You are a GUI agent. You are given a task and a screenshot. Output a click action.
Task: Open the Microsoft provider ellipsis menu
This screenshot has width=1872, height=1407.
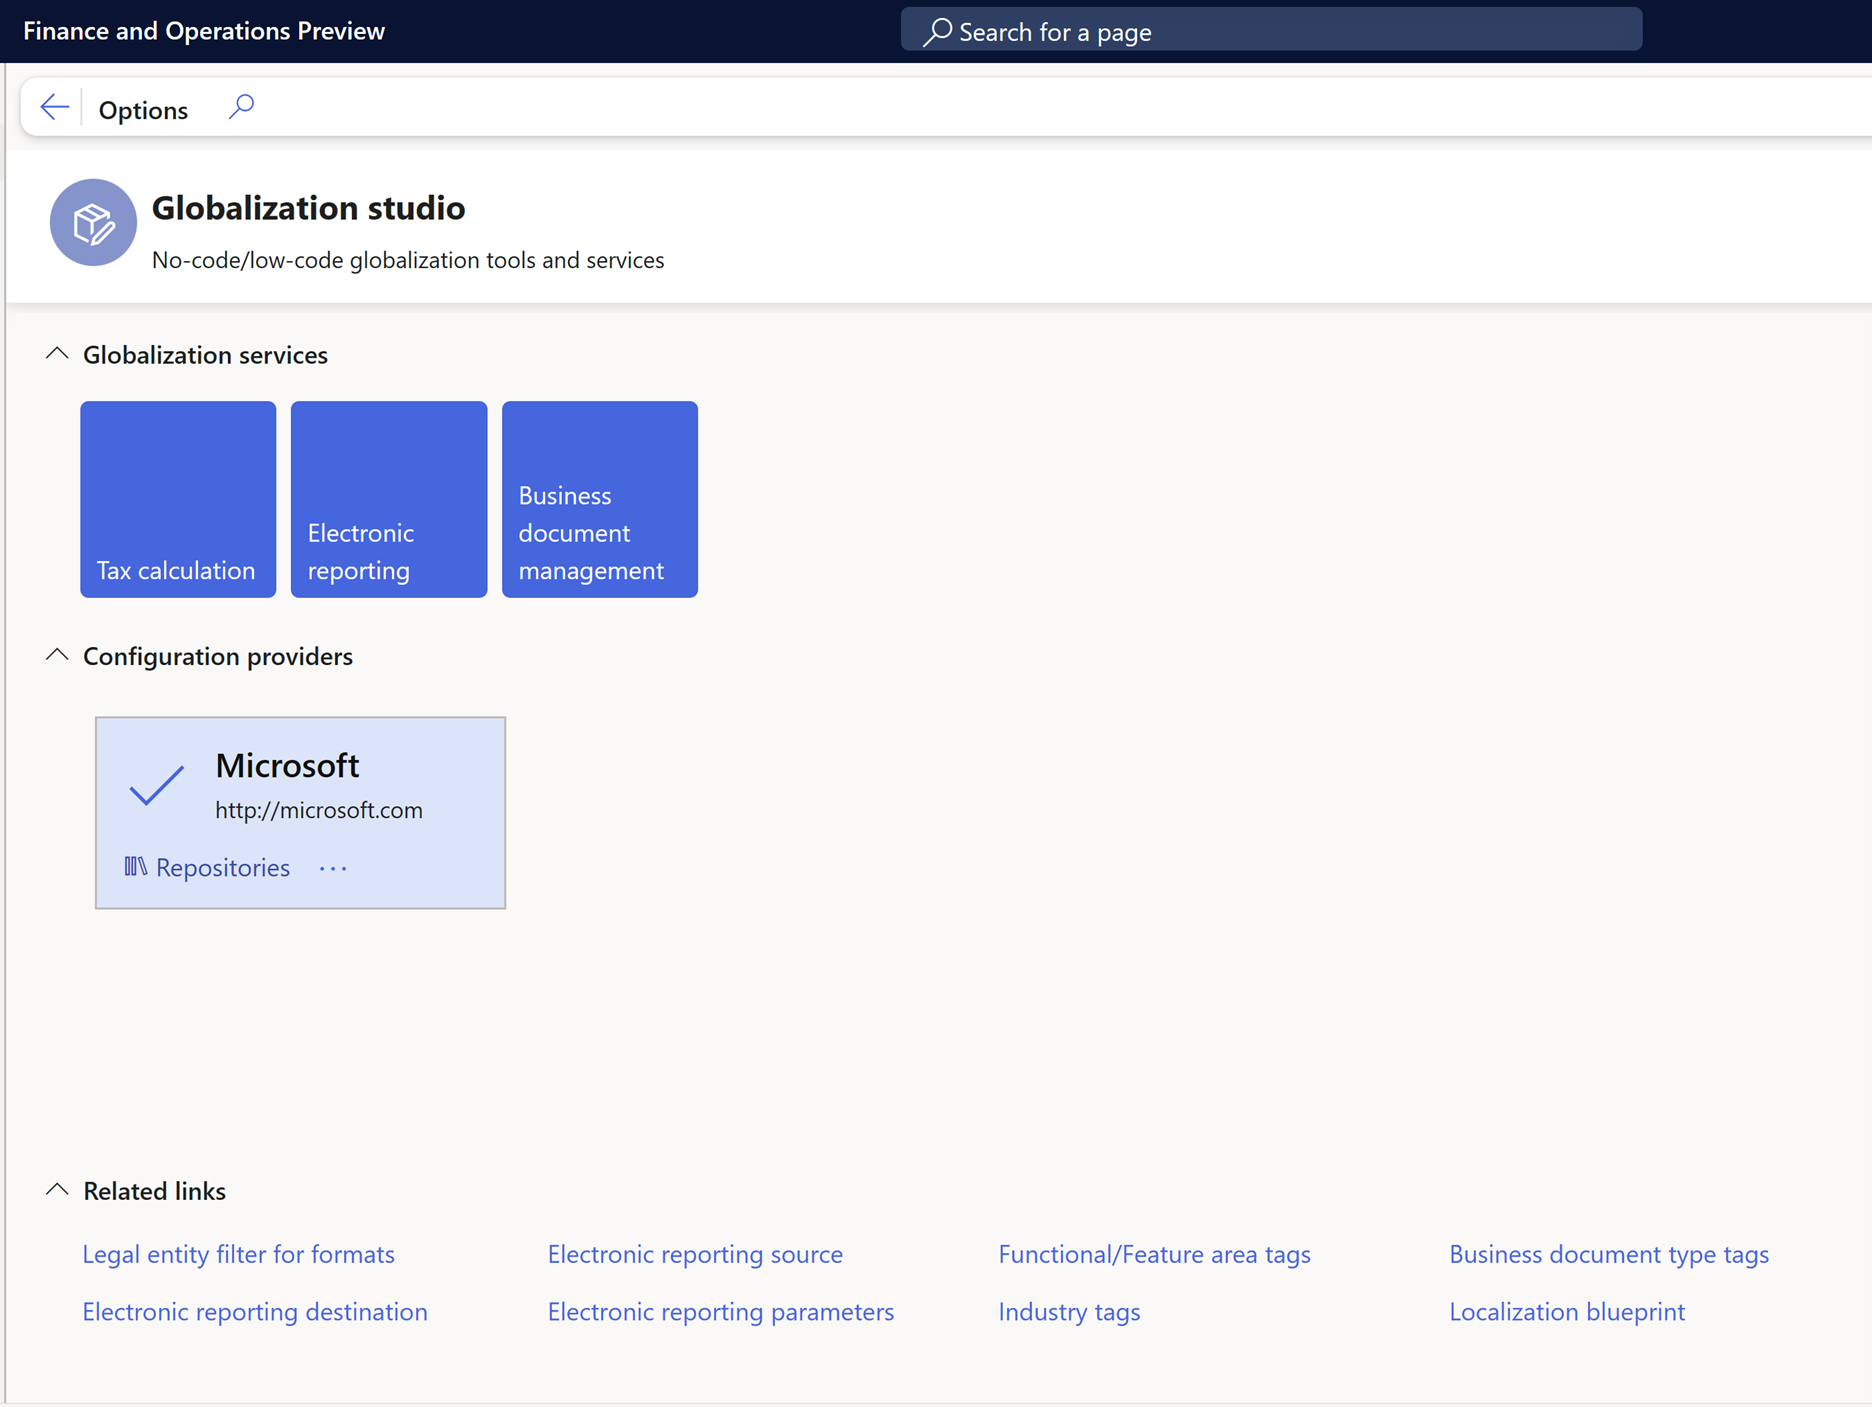click(333, 868)
